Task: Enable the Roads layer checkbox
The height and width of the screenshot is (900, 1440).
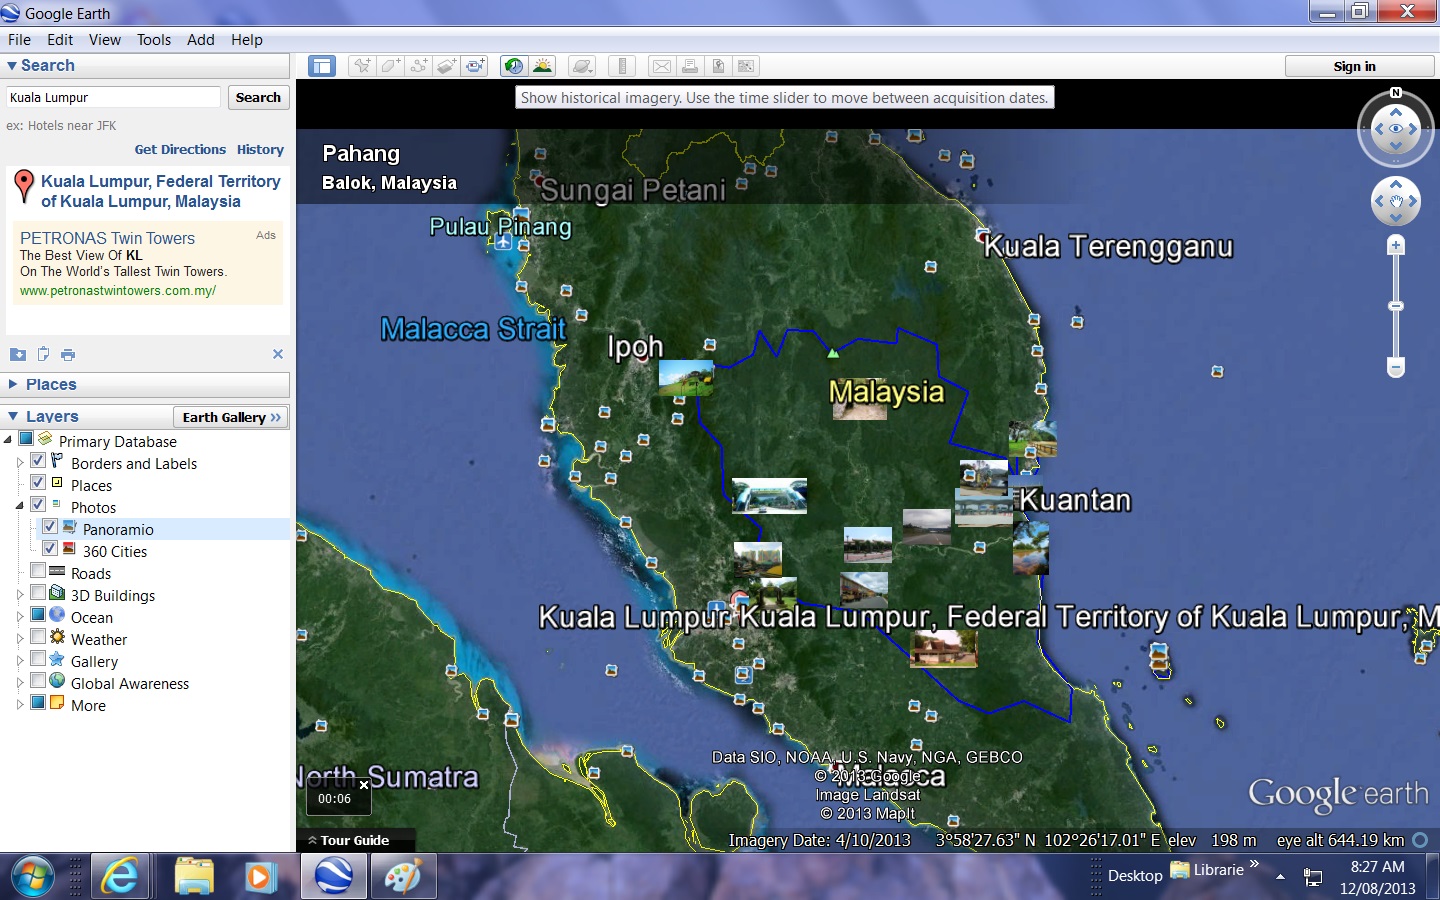Action: point(38,571)
